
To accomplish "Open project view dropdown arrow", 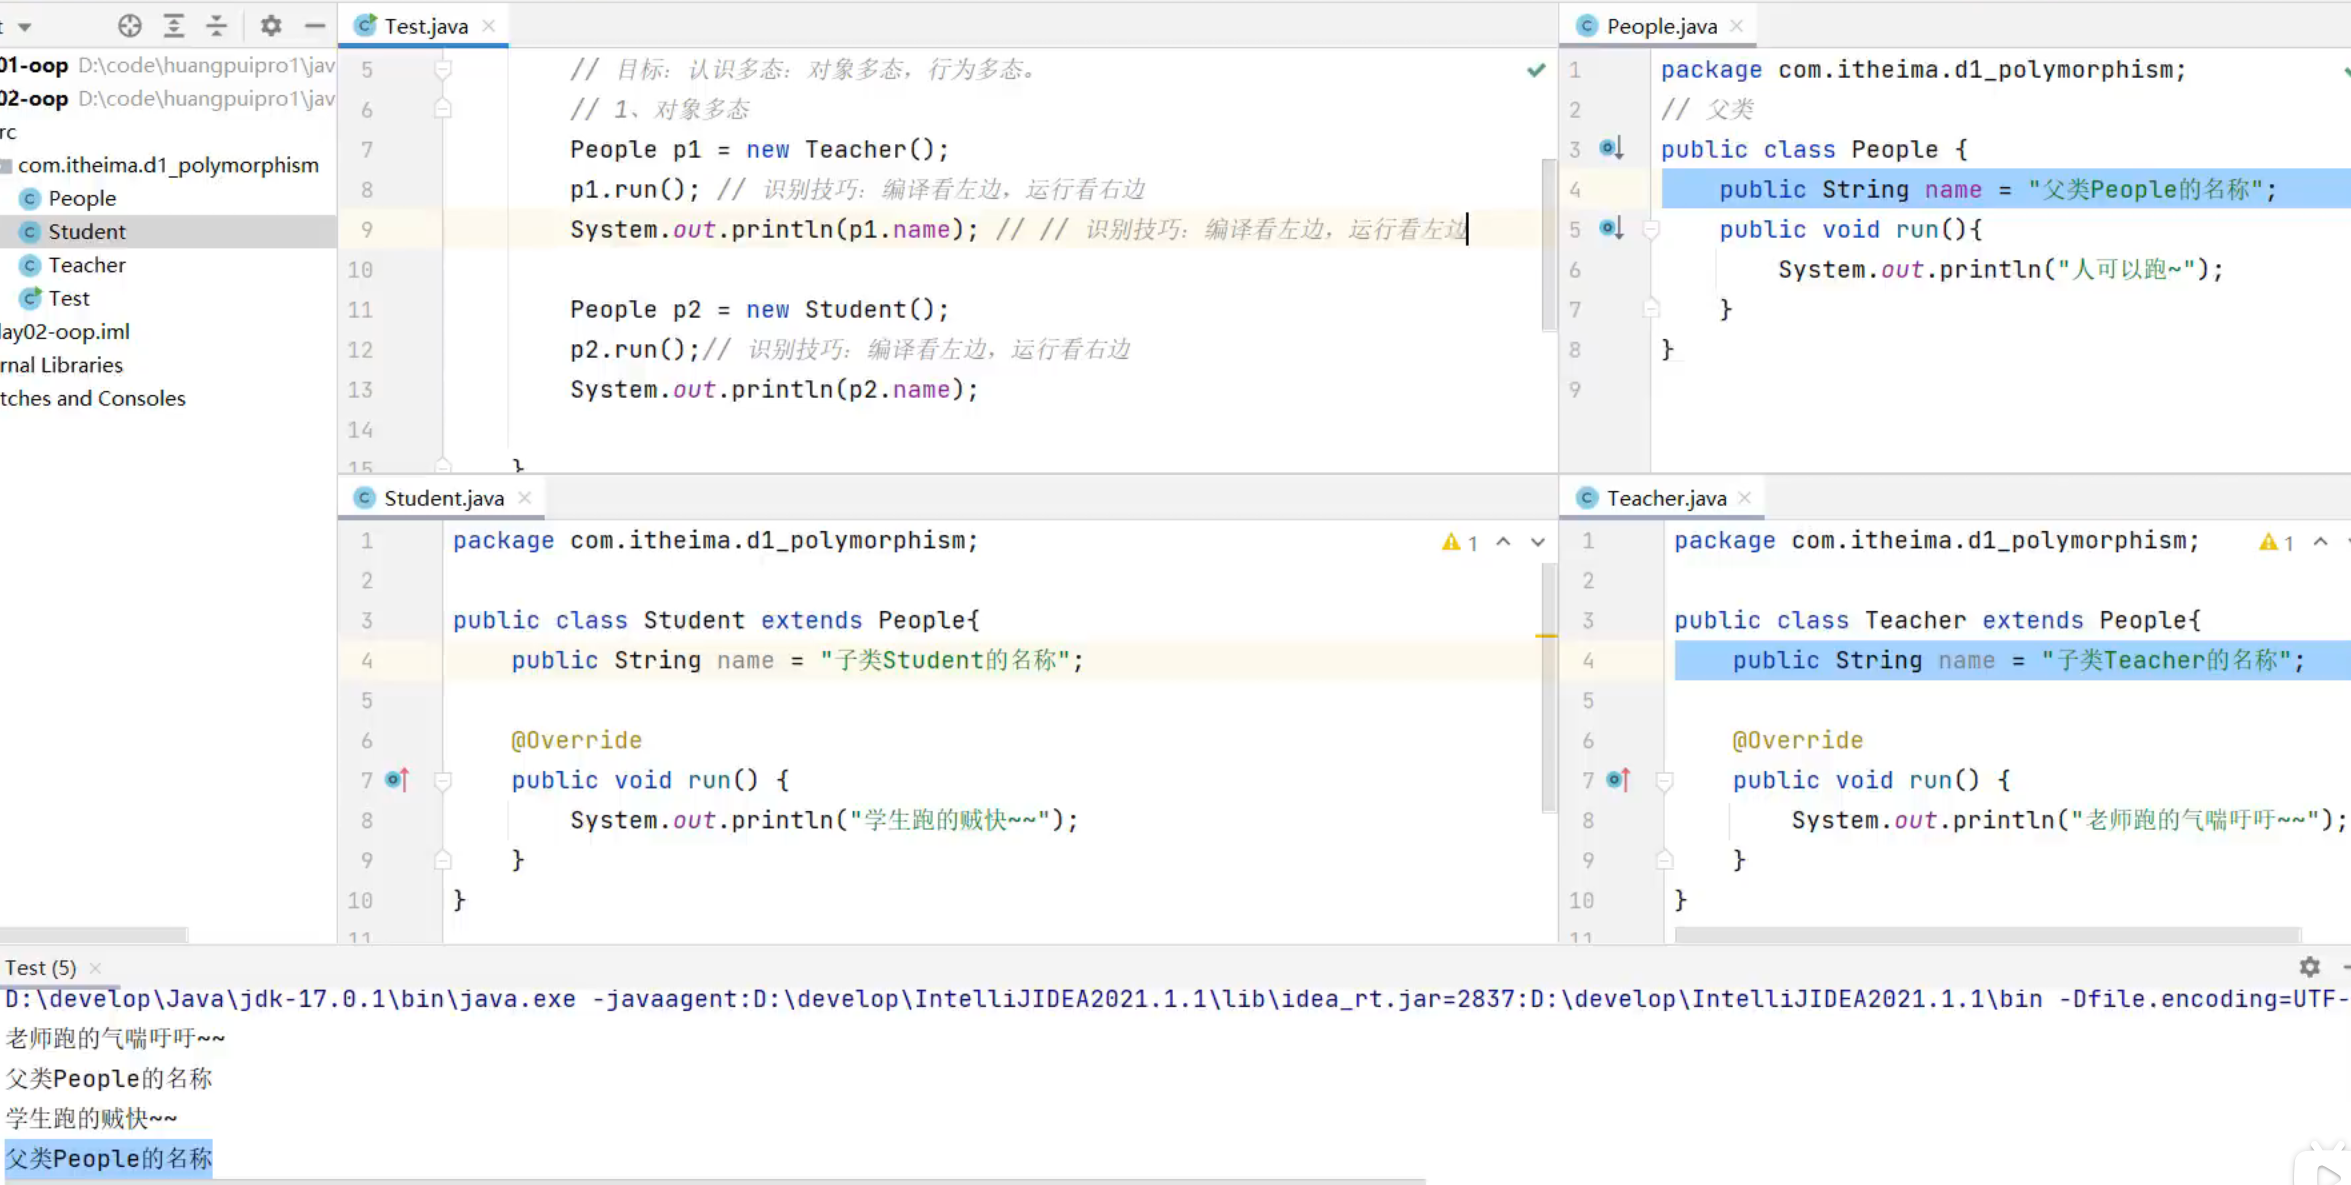I will [25, 26].
